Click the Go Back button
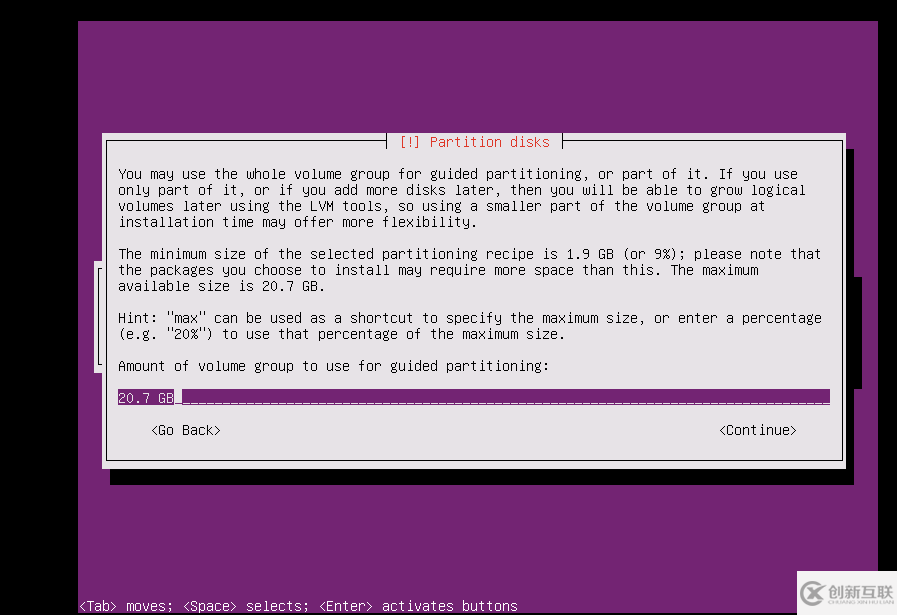Image resolution: width=897 pixels, height=615 pixels. (x=185, y=430)
